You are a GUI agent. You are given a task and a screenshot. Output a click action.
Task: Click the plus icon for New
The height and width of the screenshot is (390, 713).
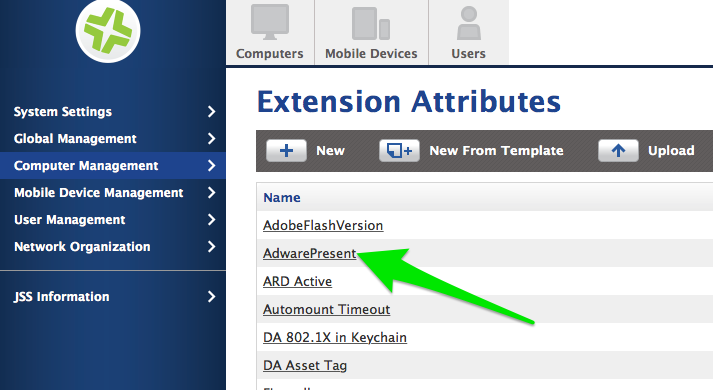[x=286, y=150]
